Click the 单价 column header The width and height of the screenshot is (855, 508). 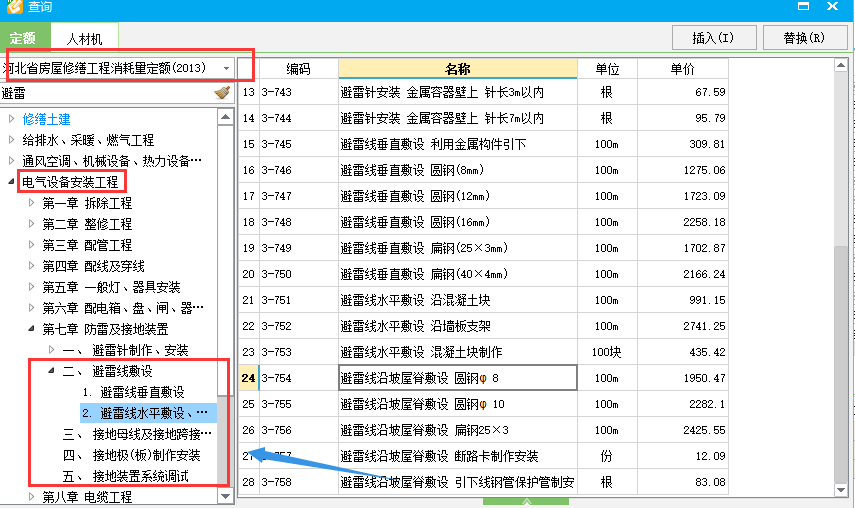tap(683, 69)
